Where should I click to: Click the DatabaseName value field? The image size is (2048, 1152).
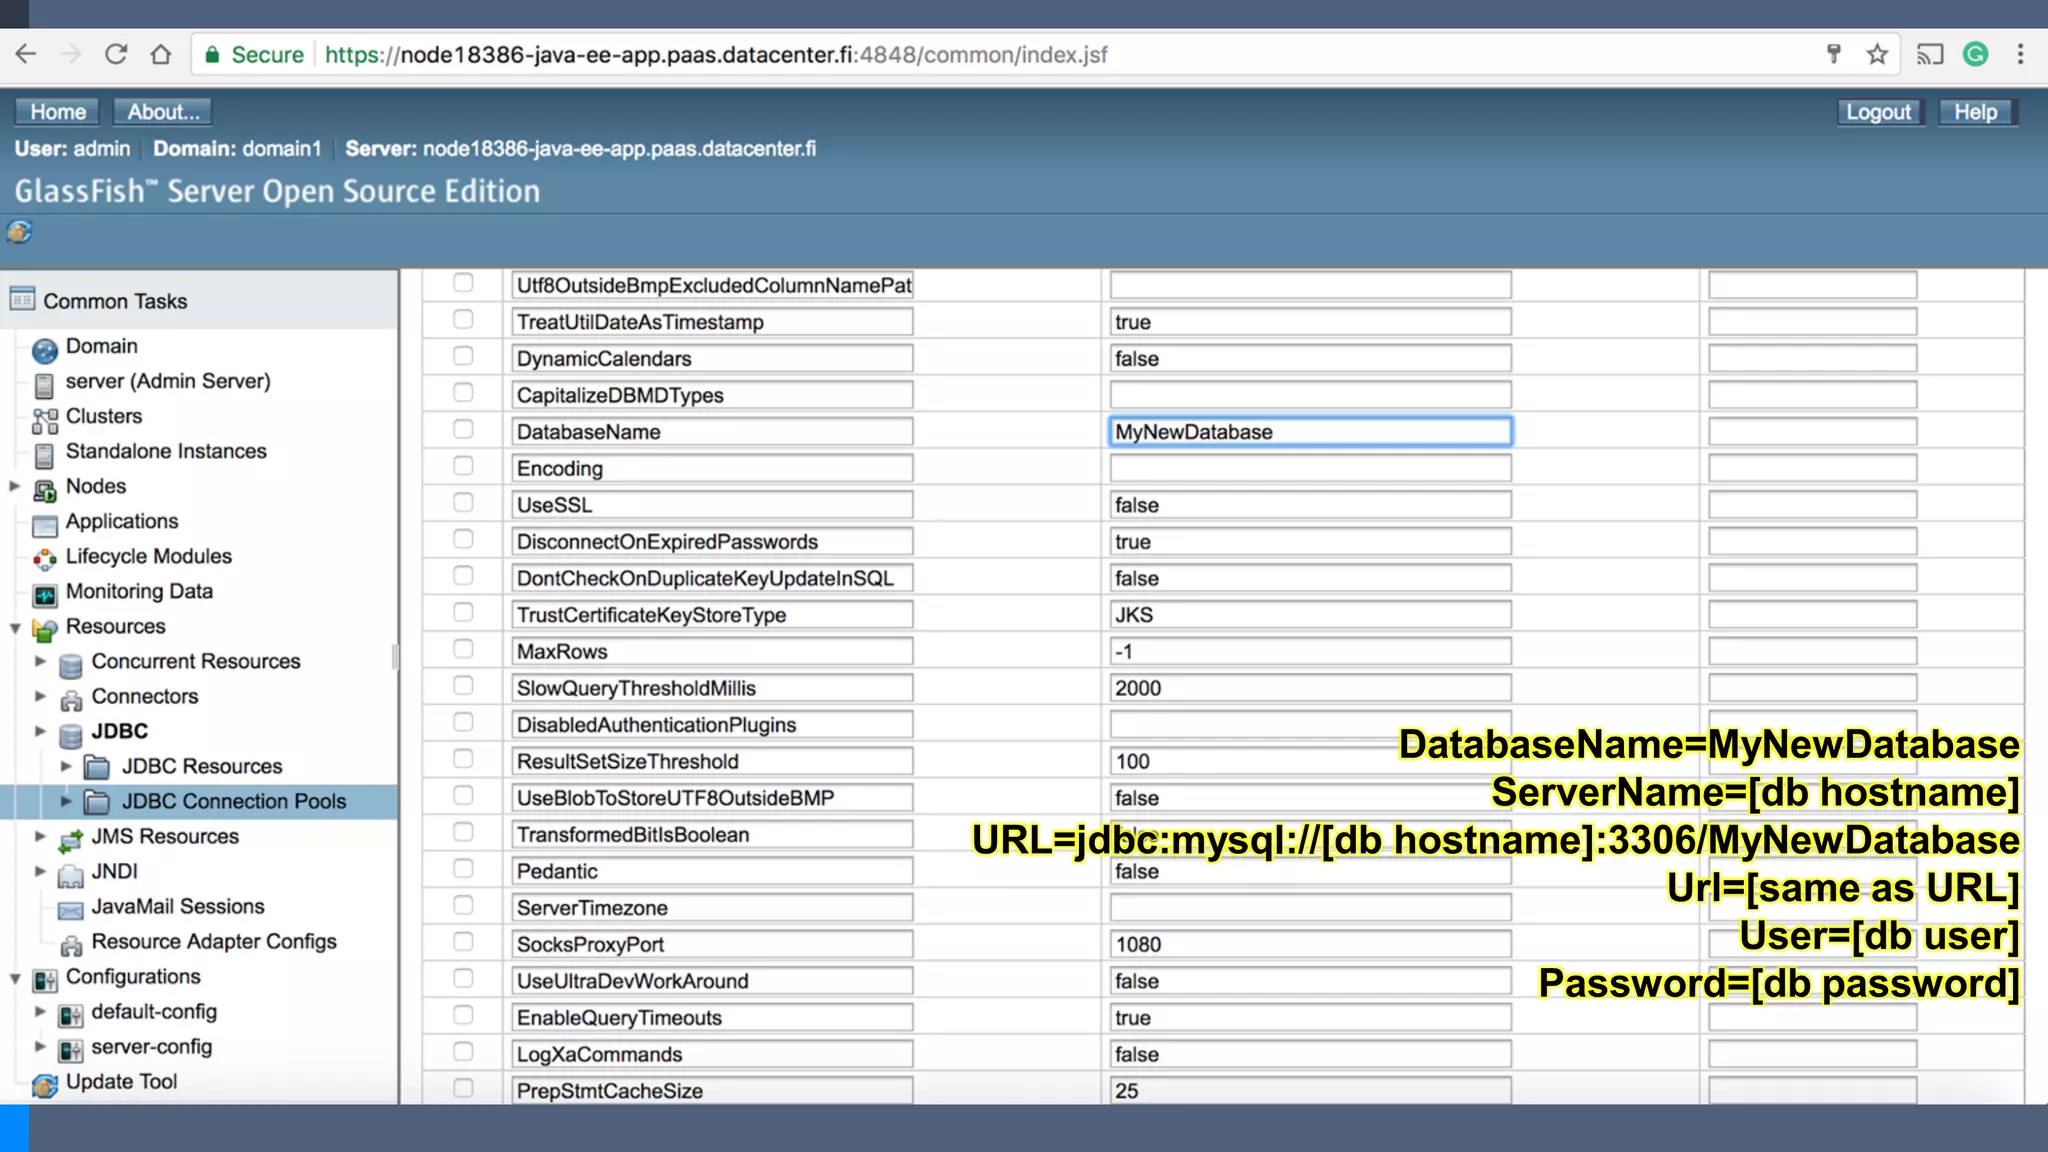pyautogui.click(x=1310, y=431)
